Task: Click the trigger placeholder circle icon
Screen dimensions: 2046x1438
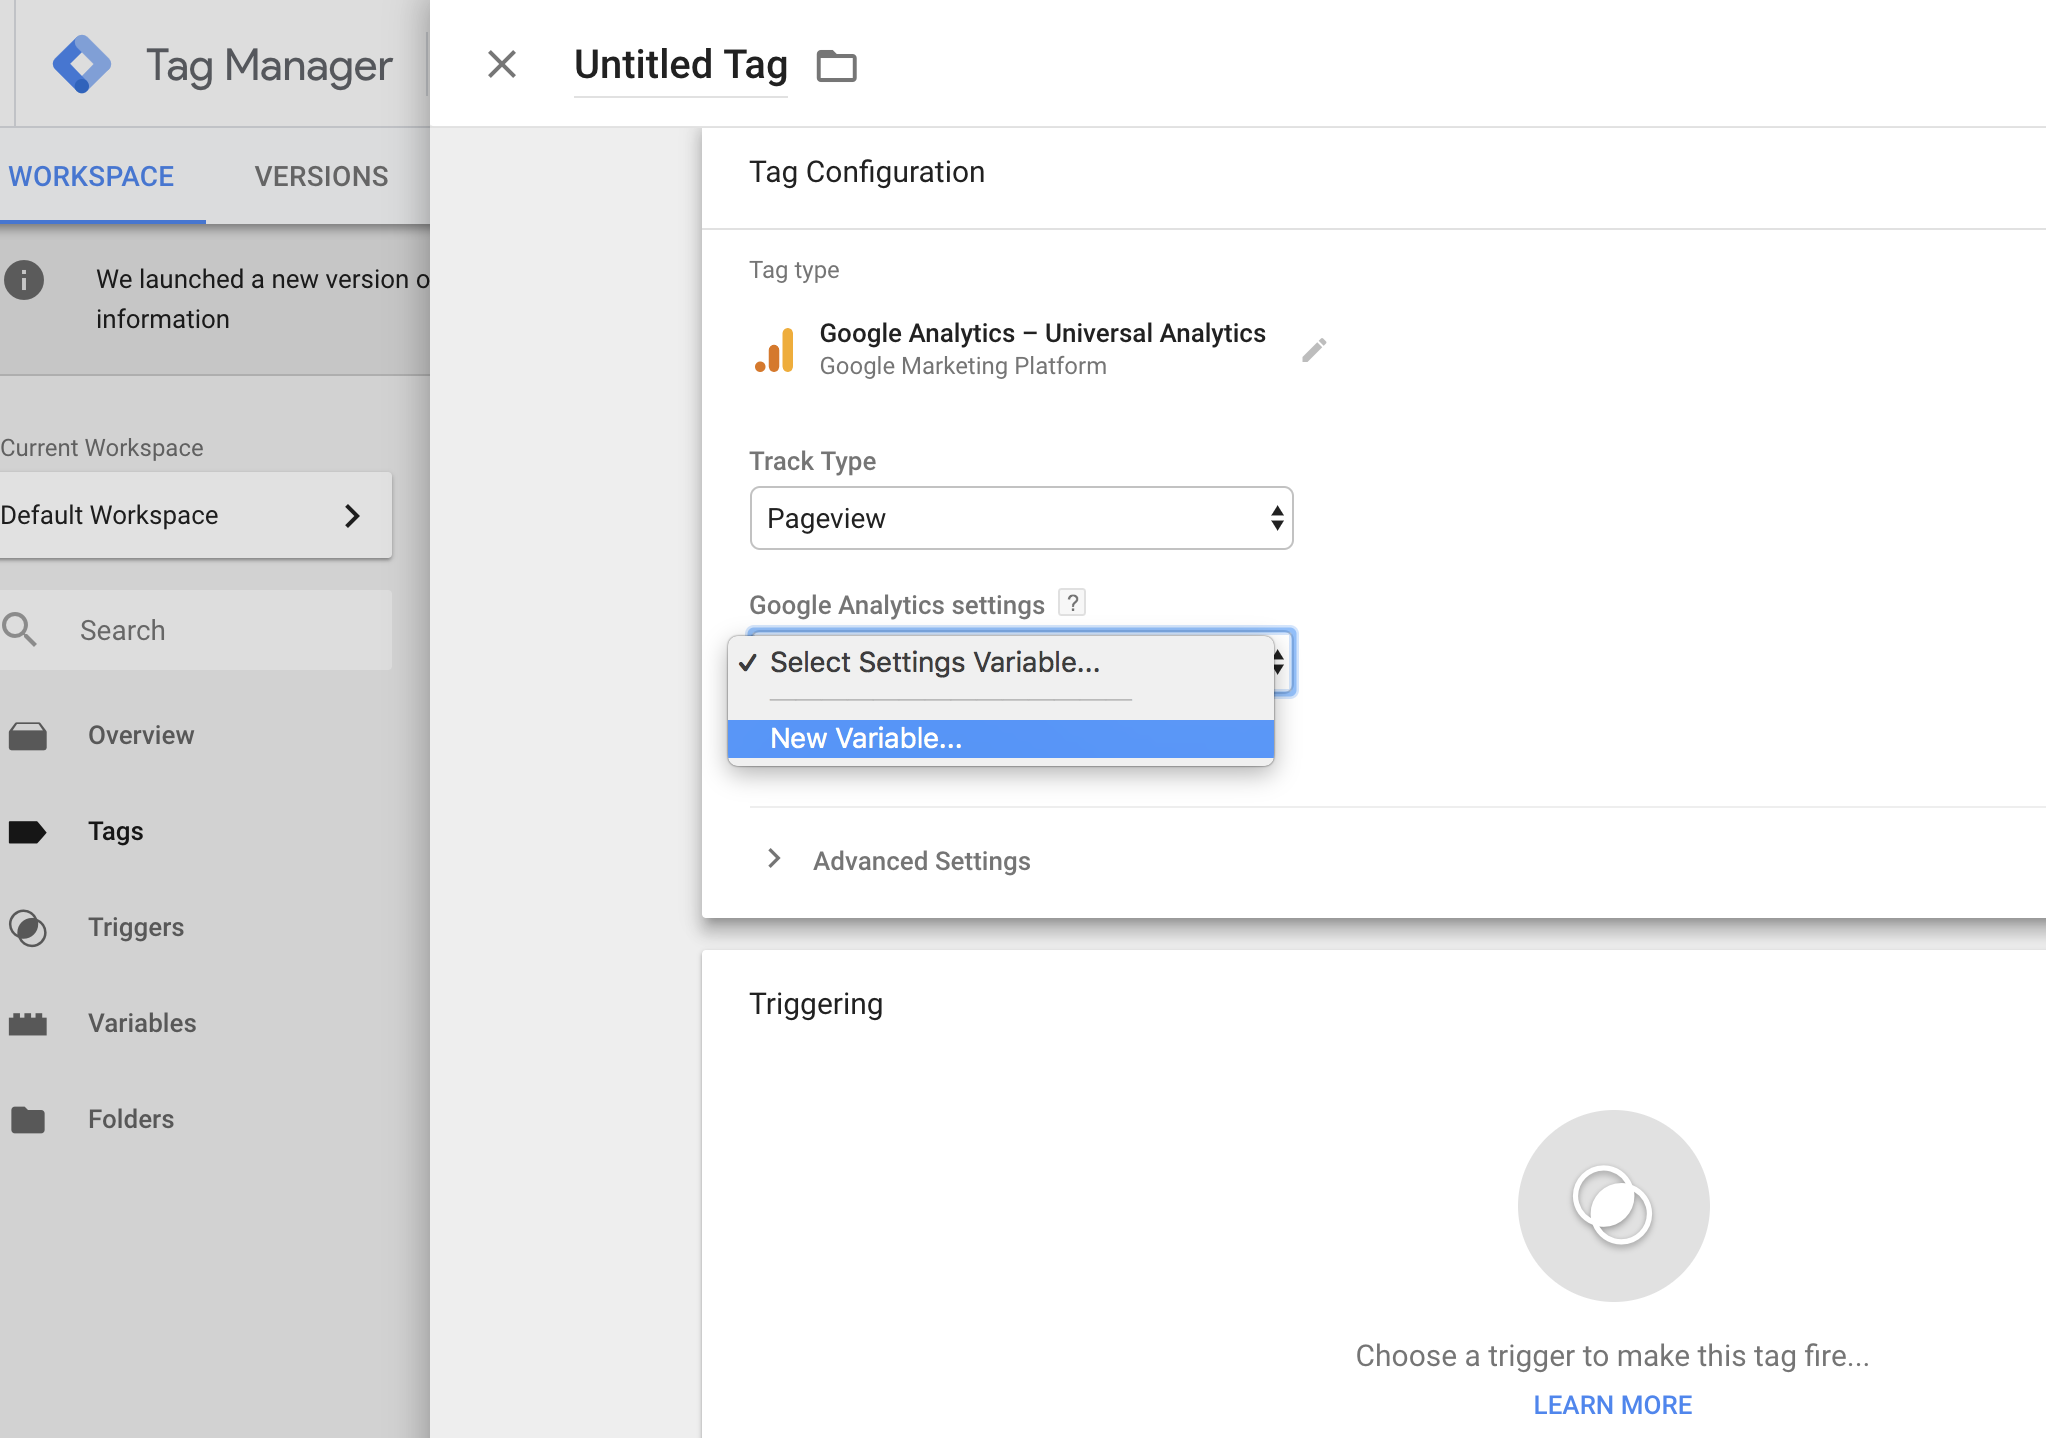Action: (1613, 1205)
